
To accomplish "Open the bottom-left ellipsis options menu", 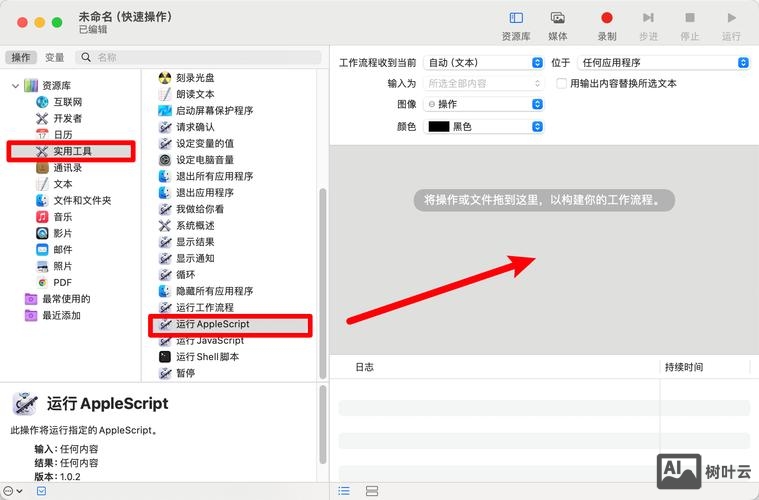I will coord(13,491).
